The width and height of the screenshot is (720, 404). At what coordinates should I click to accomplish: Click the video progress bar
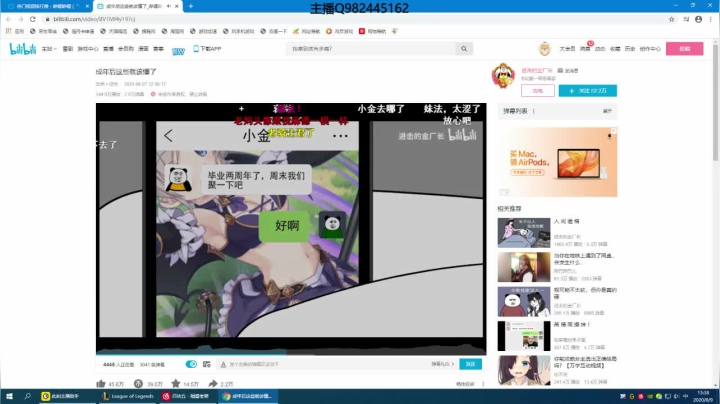click(291, 354)
